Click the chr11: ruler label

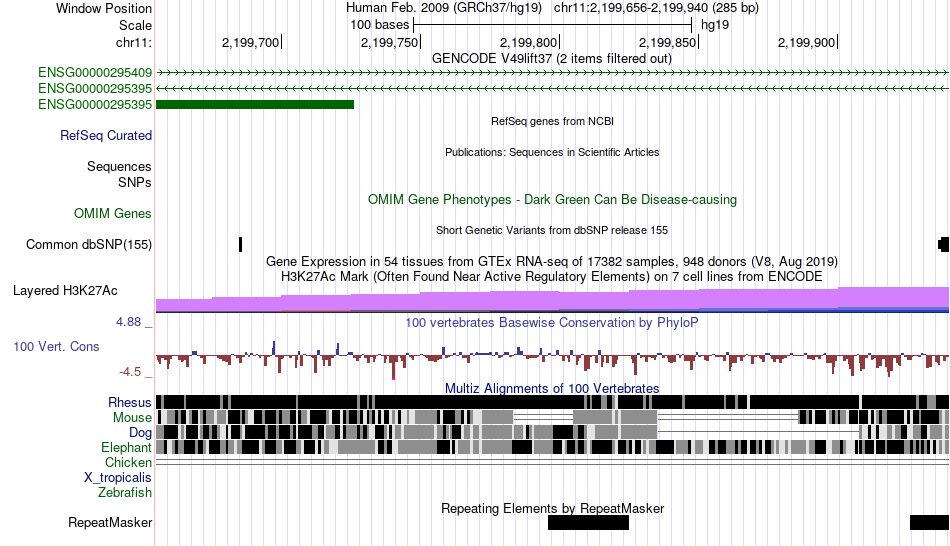click(x=133, y=42)
